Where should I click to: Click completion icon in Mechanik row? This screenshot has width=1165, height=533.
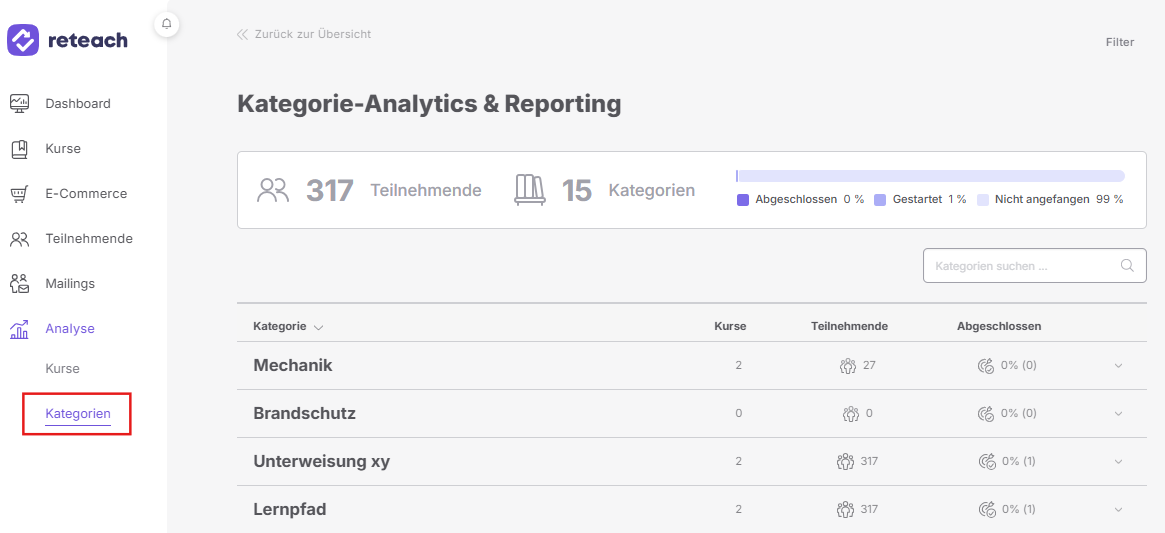pos(987,366)
